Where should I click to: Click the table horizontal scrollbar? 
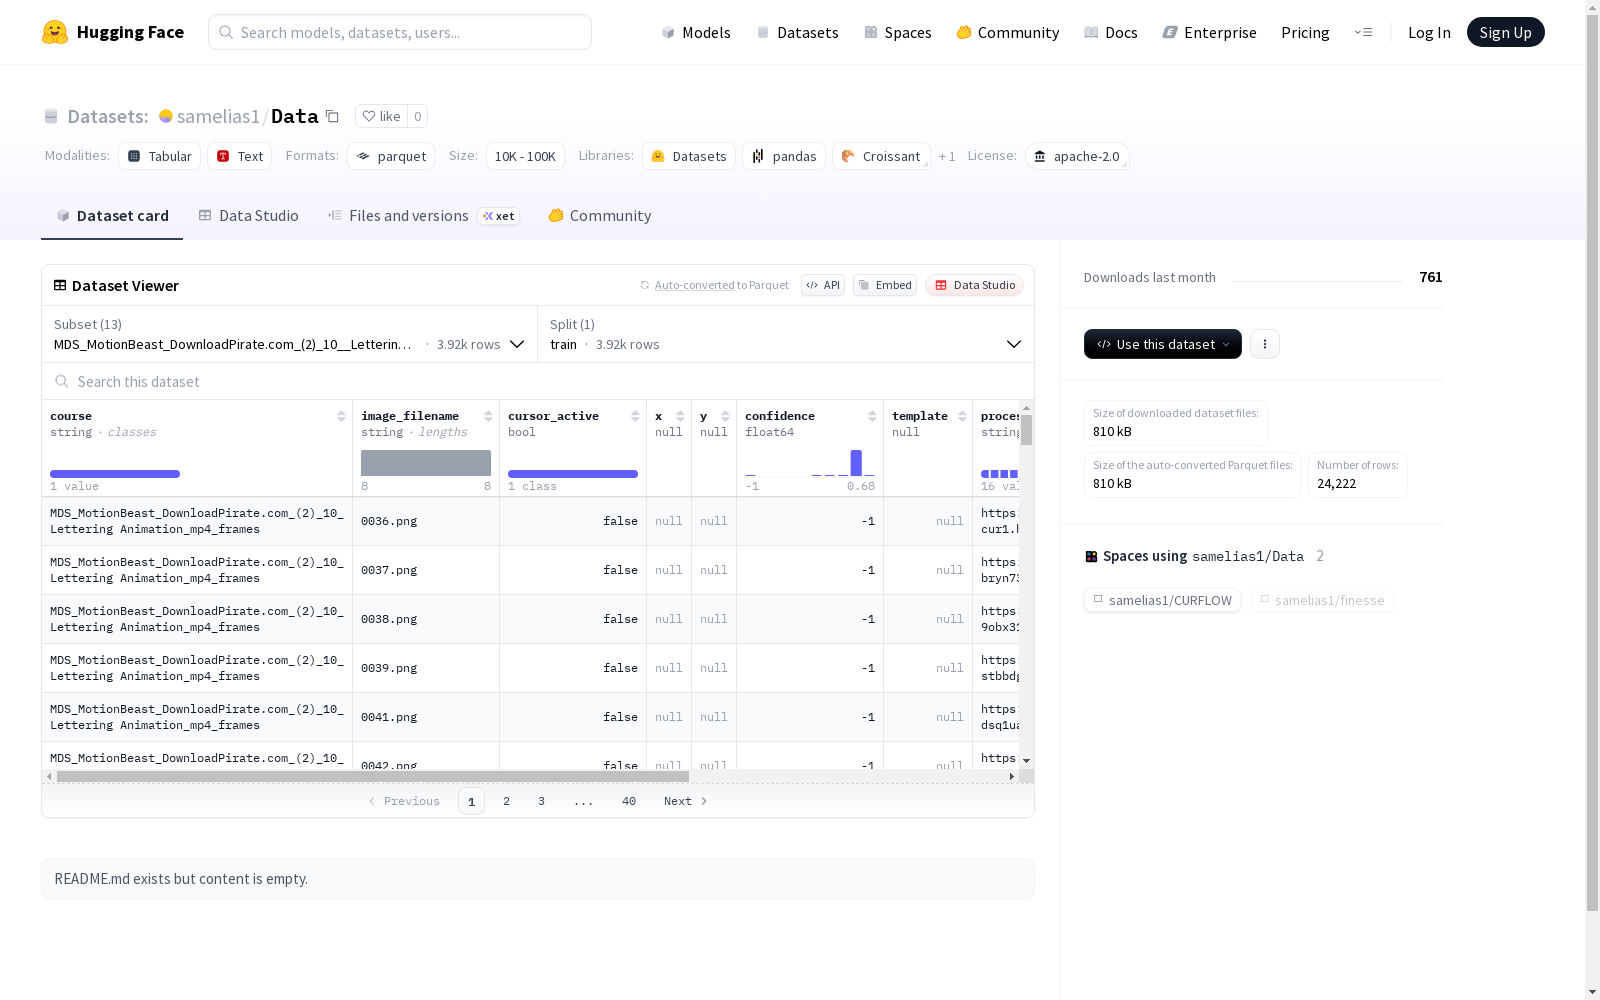[x=373, y=776]
